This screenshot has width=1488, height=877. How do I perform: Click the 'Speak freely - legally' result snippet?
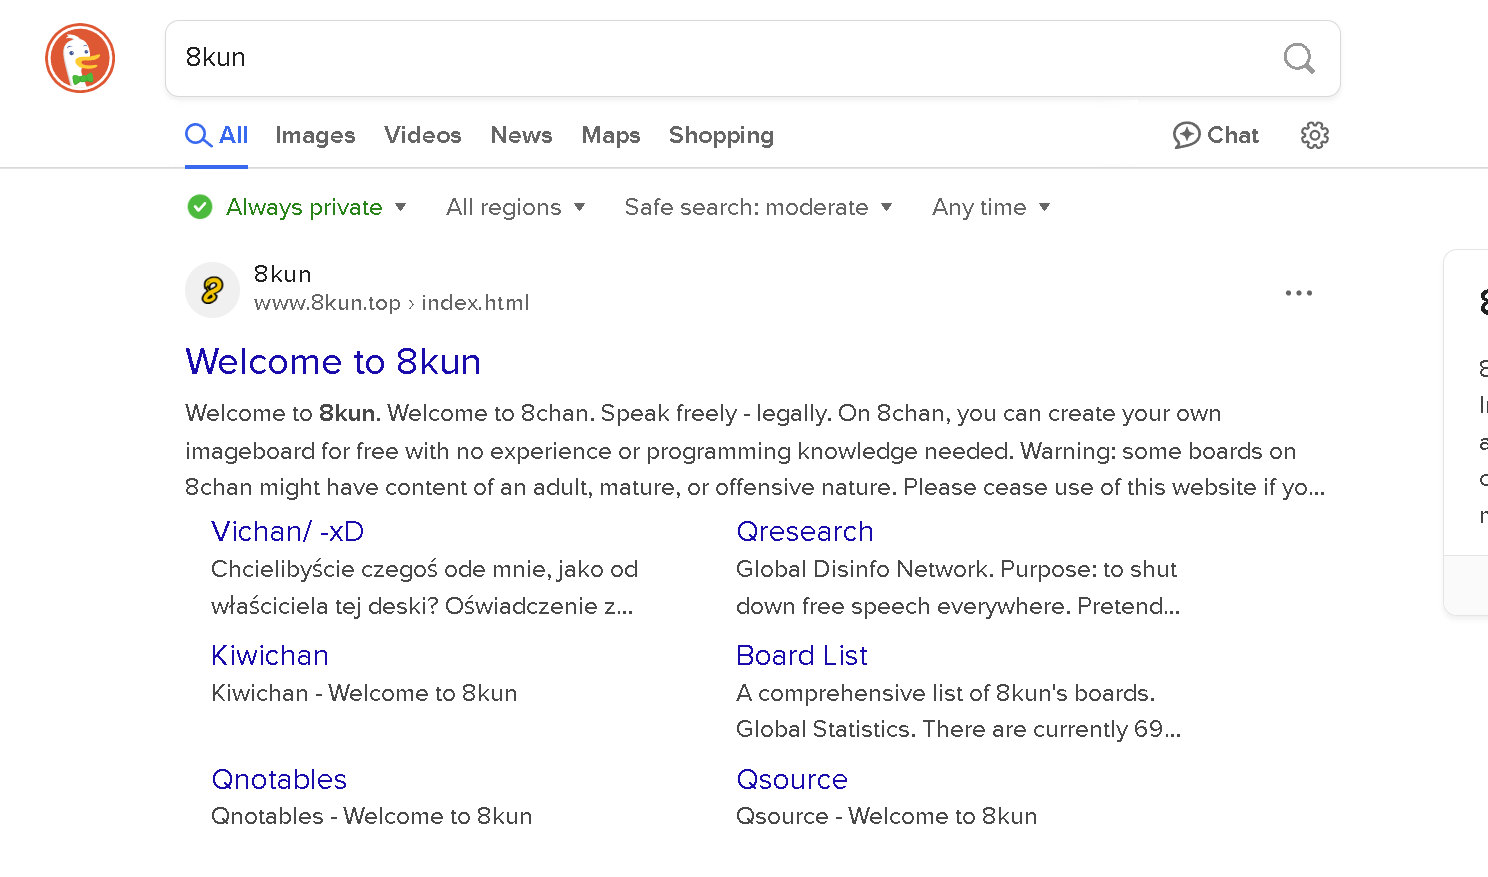pos(755,450)
